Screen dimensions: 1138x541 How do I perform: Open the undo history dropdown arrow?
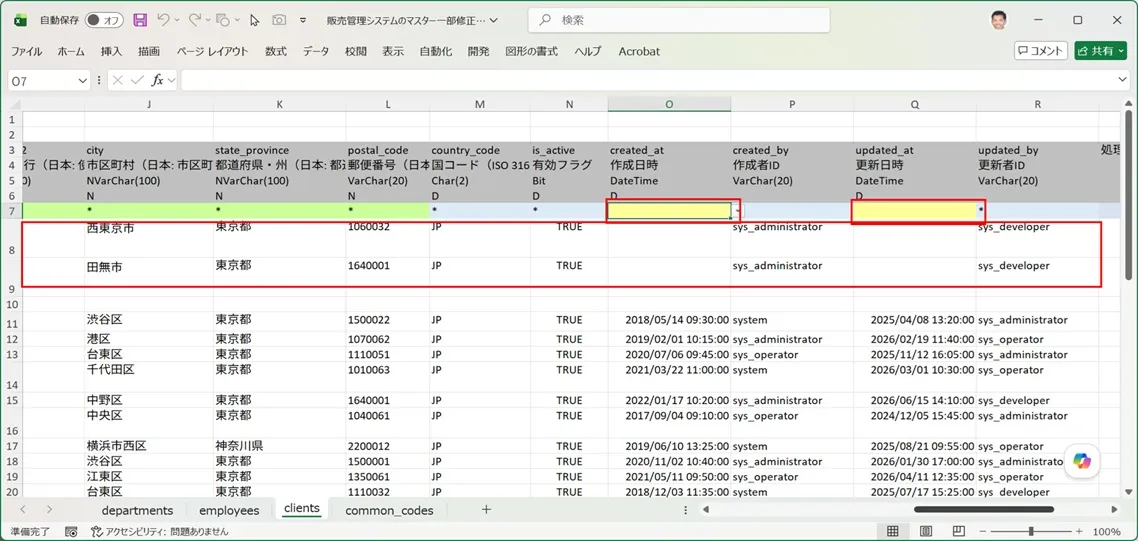[x=178, y=20]
